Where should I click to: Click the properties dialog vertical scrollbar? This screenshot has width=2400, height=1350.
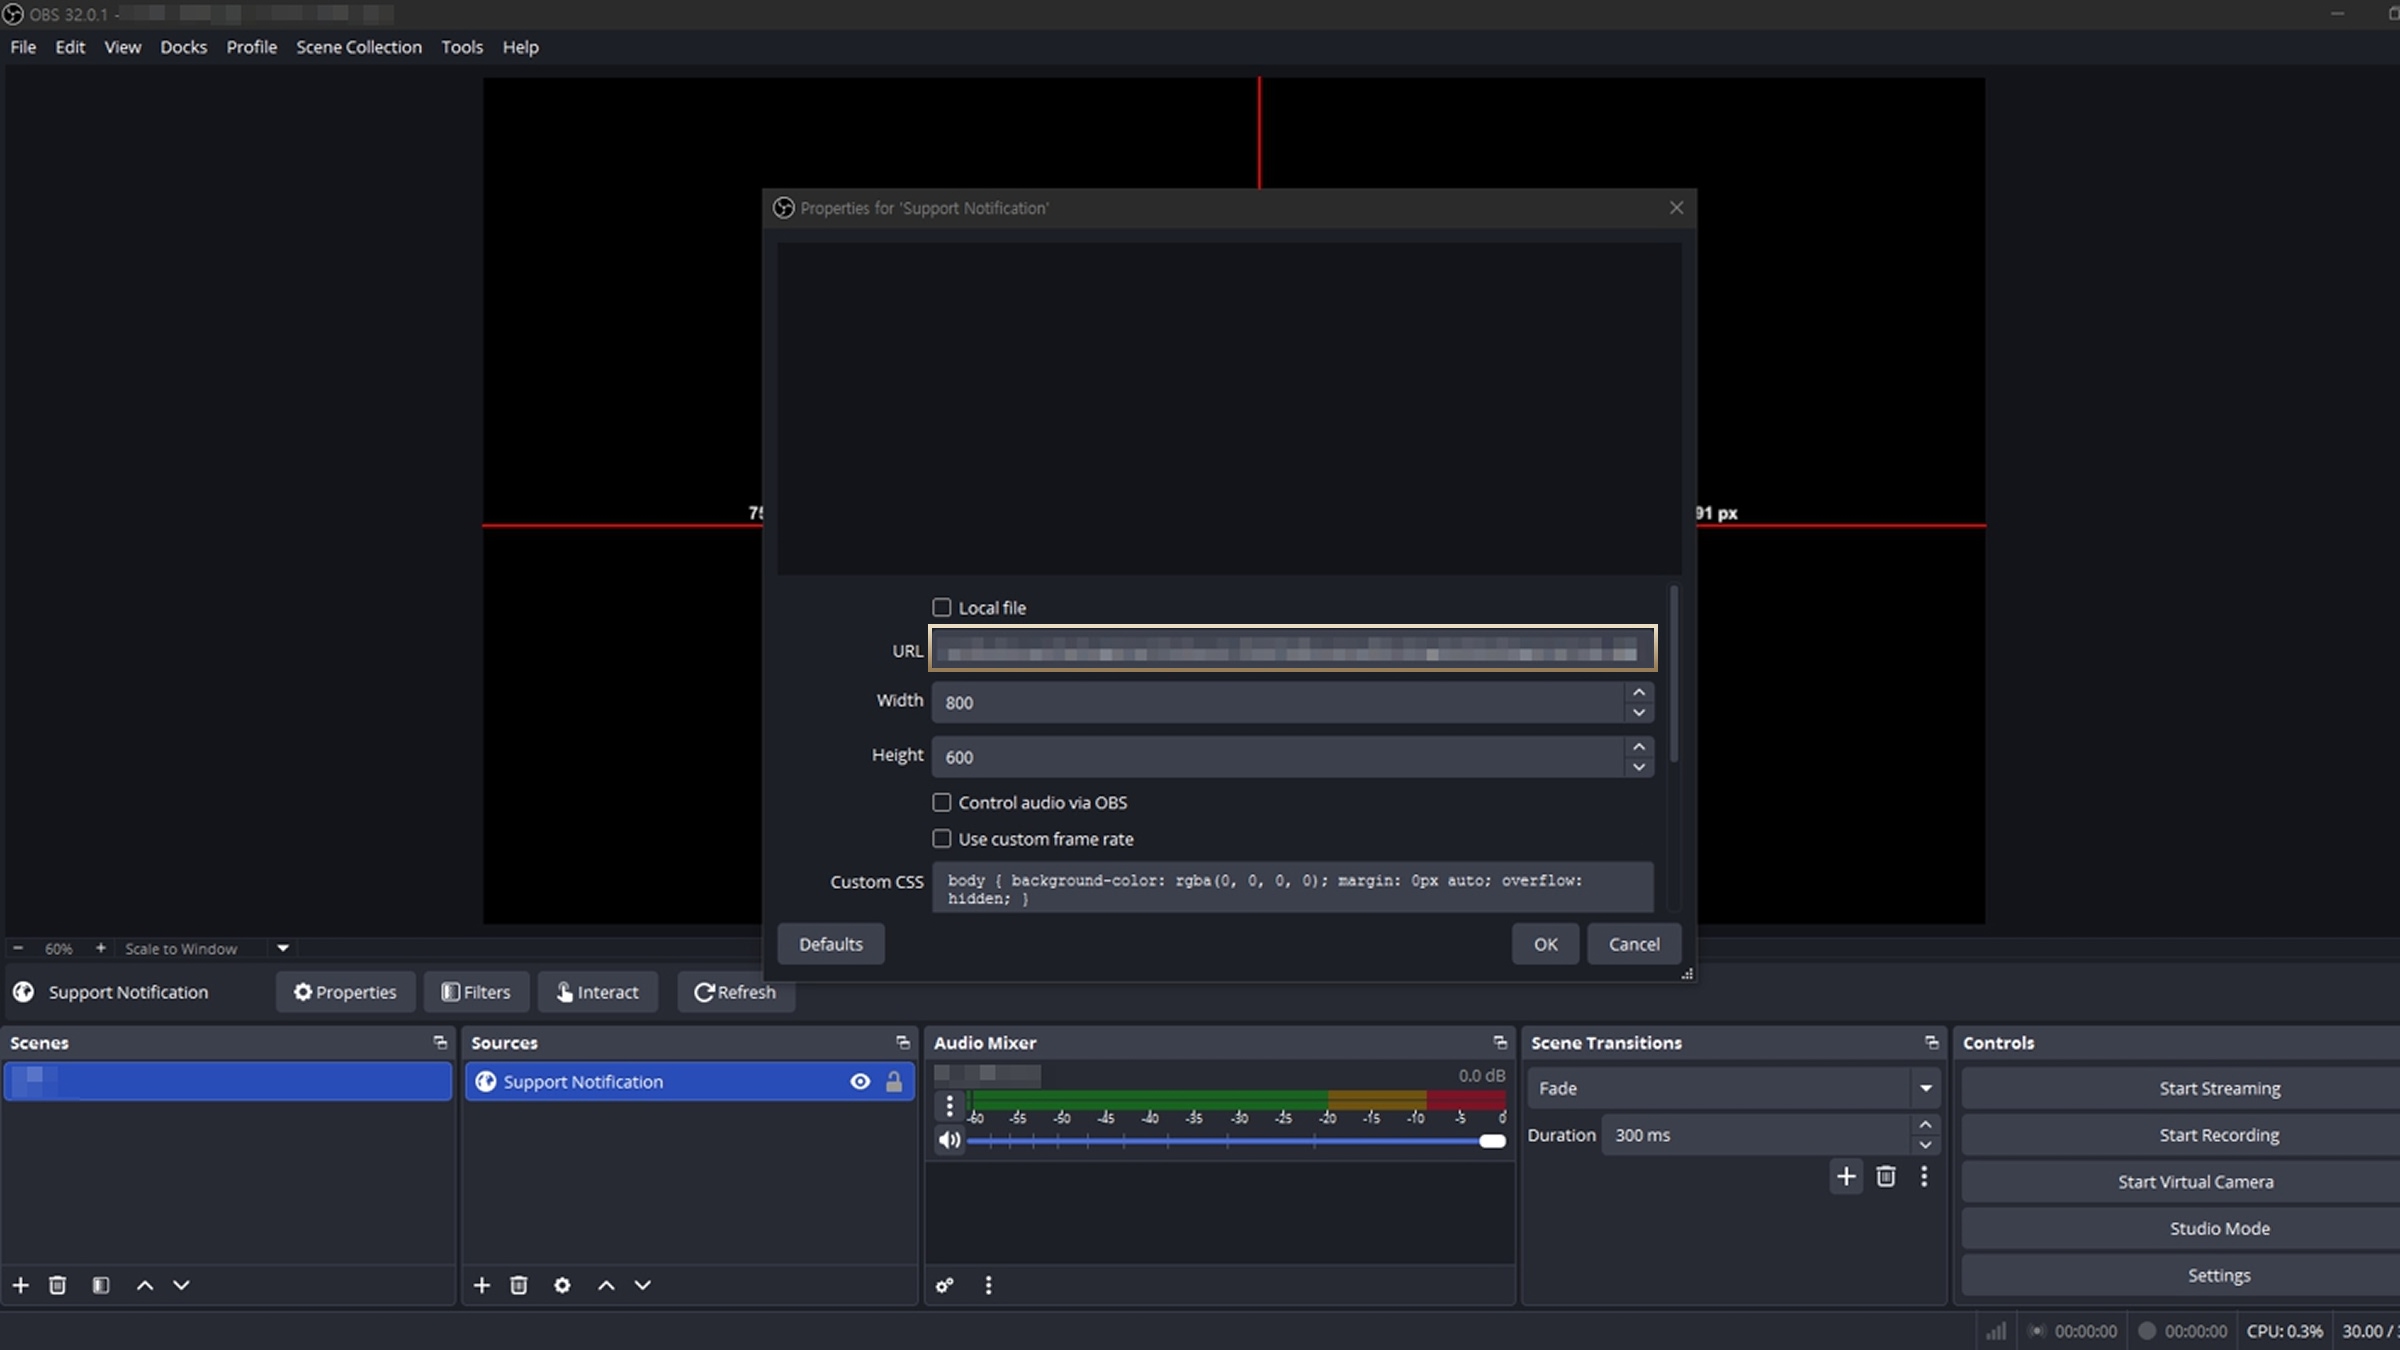click(x=1673, y=675)
